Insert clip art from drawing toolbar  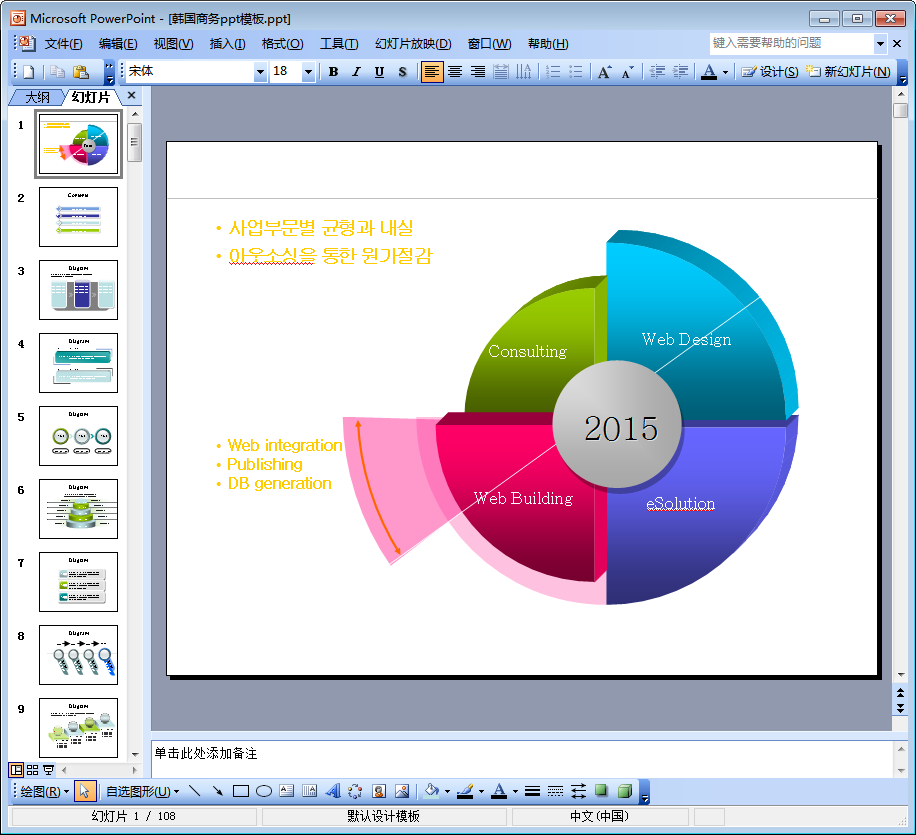(379, 791)
